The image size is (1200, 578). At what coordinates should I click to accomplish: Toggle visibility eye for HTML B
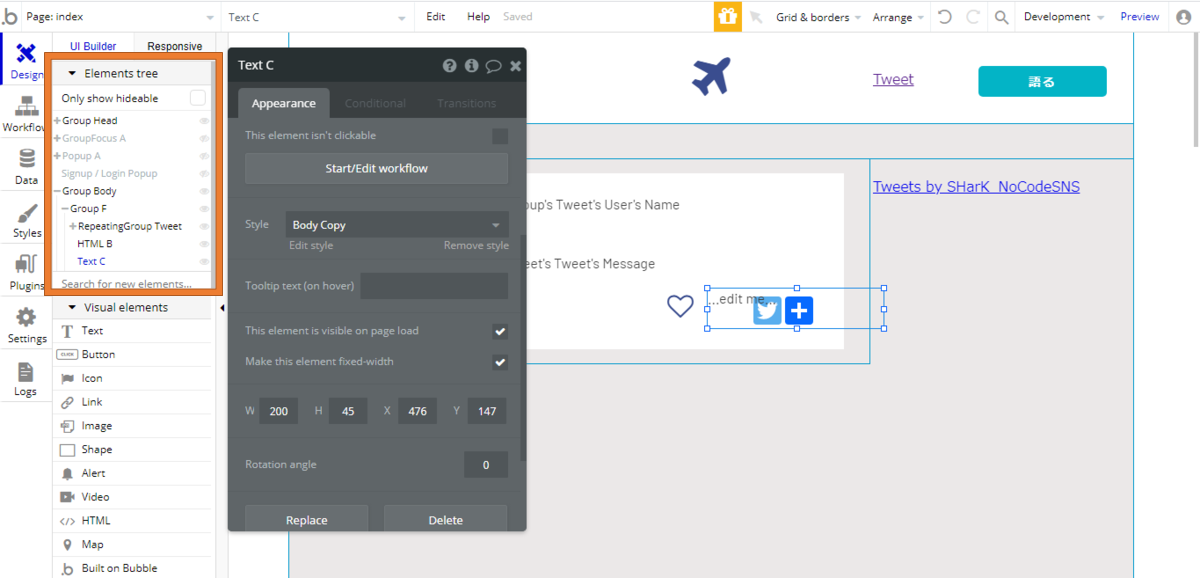[204, 244]
